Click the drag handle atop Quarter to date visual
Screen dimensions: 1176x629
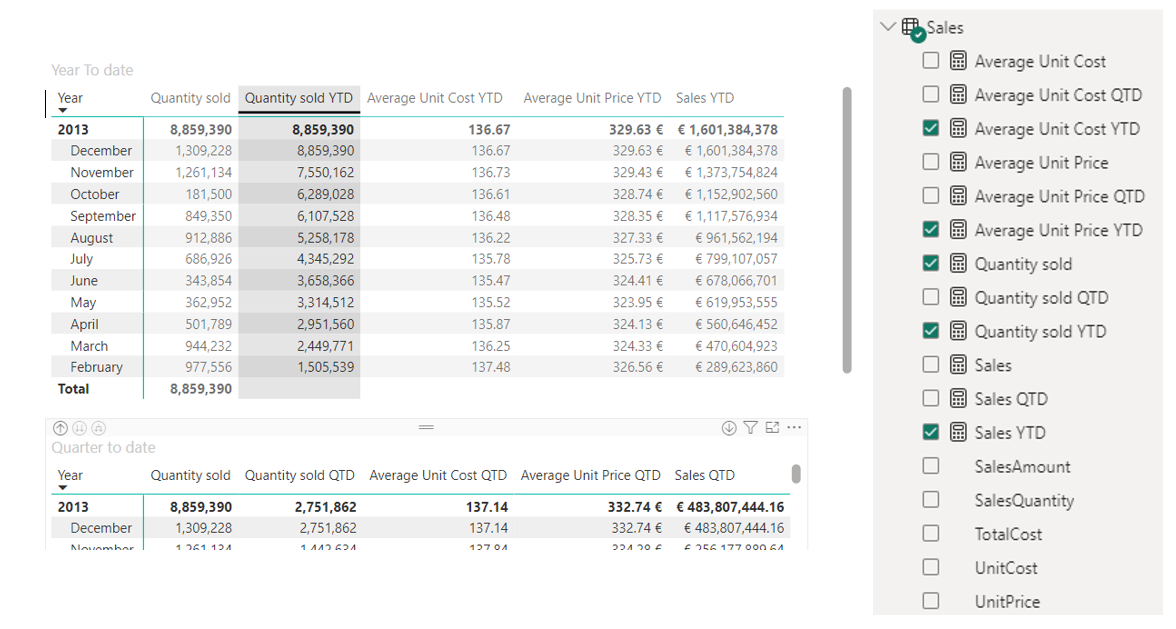click(426, 428)
